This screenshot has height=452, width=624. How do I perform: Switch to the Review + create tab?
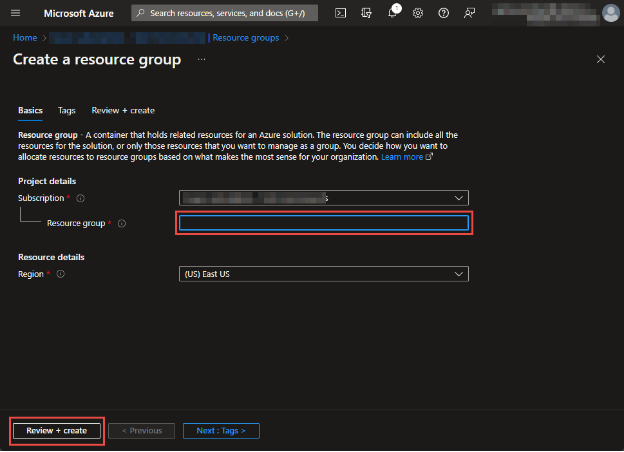[x=123, y=110]
